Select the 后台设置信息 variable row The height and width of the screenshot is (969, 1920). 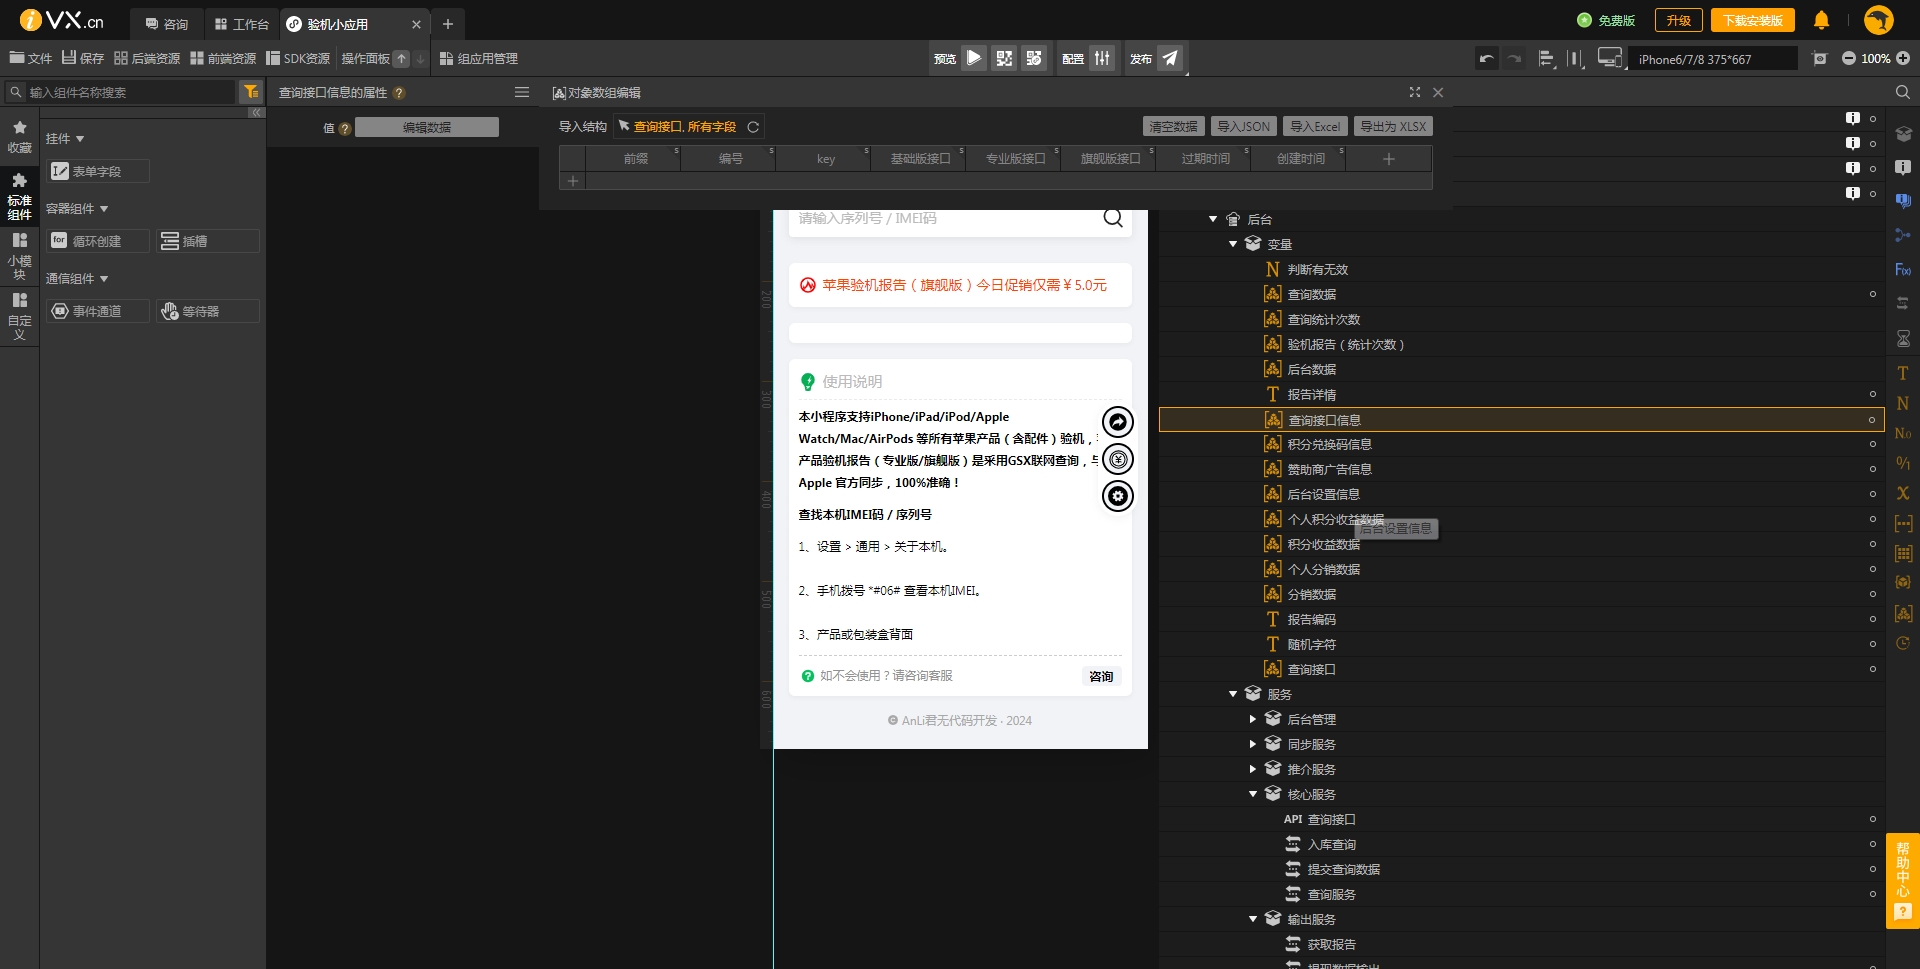coord(1520,494)
